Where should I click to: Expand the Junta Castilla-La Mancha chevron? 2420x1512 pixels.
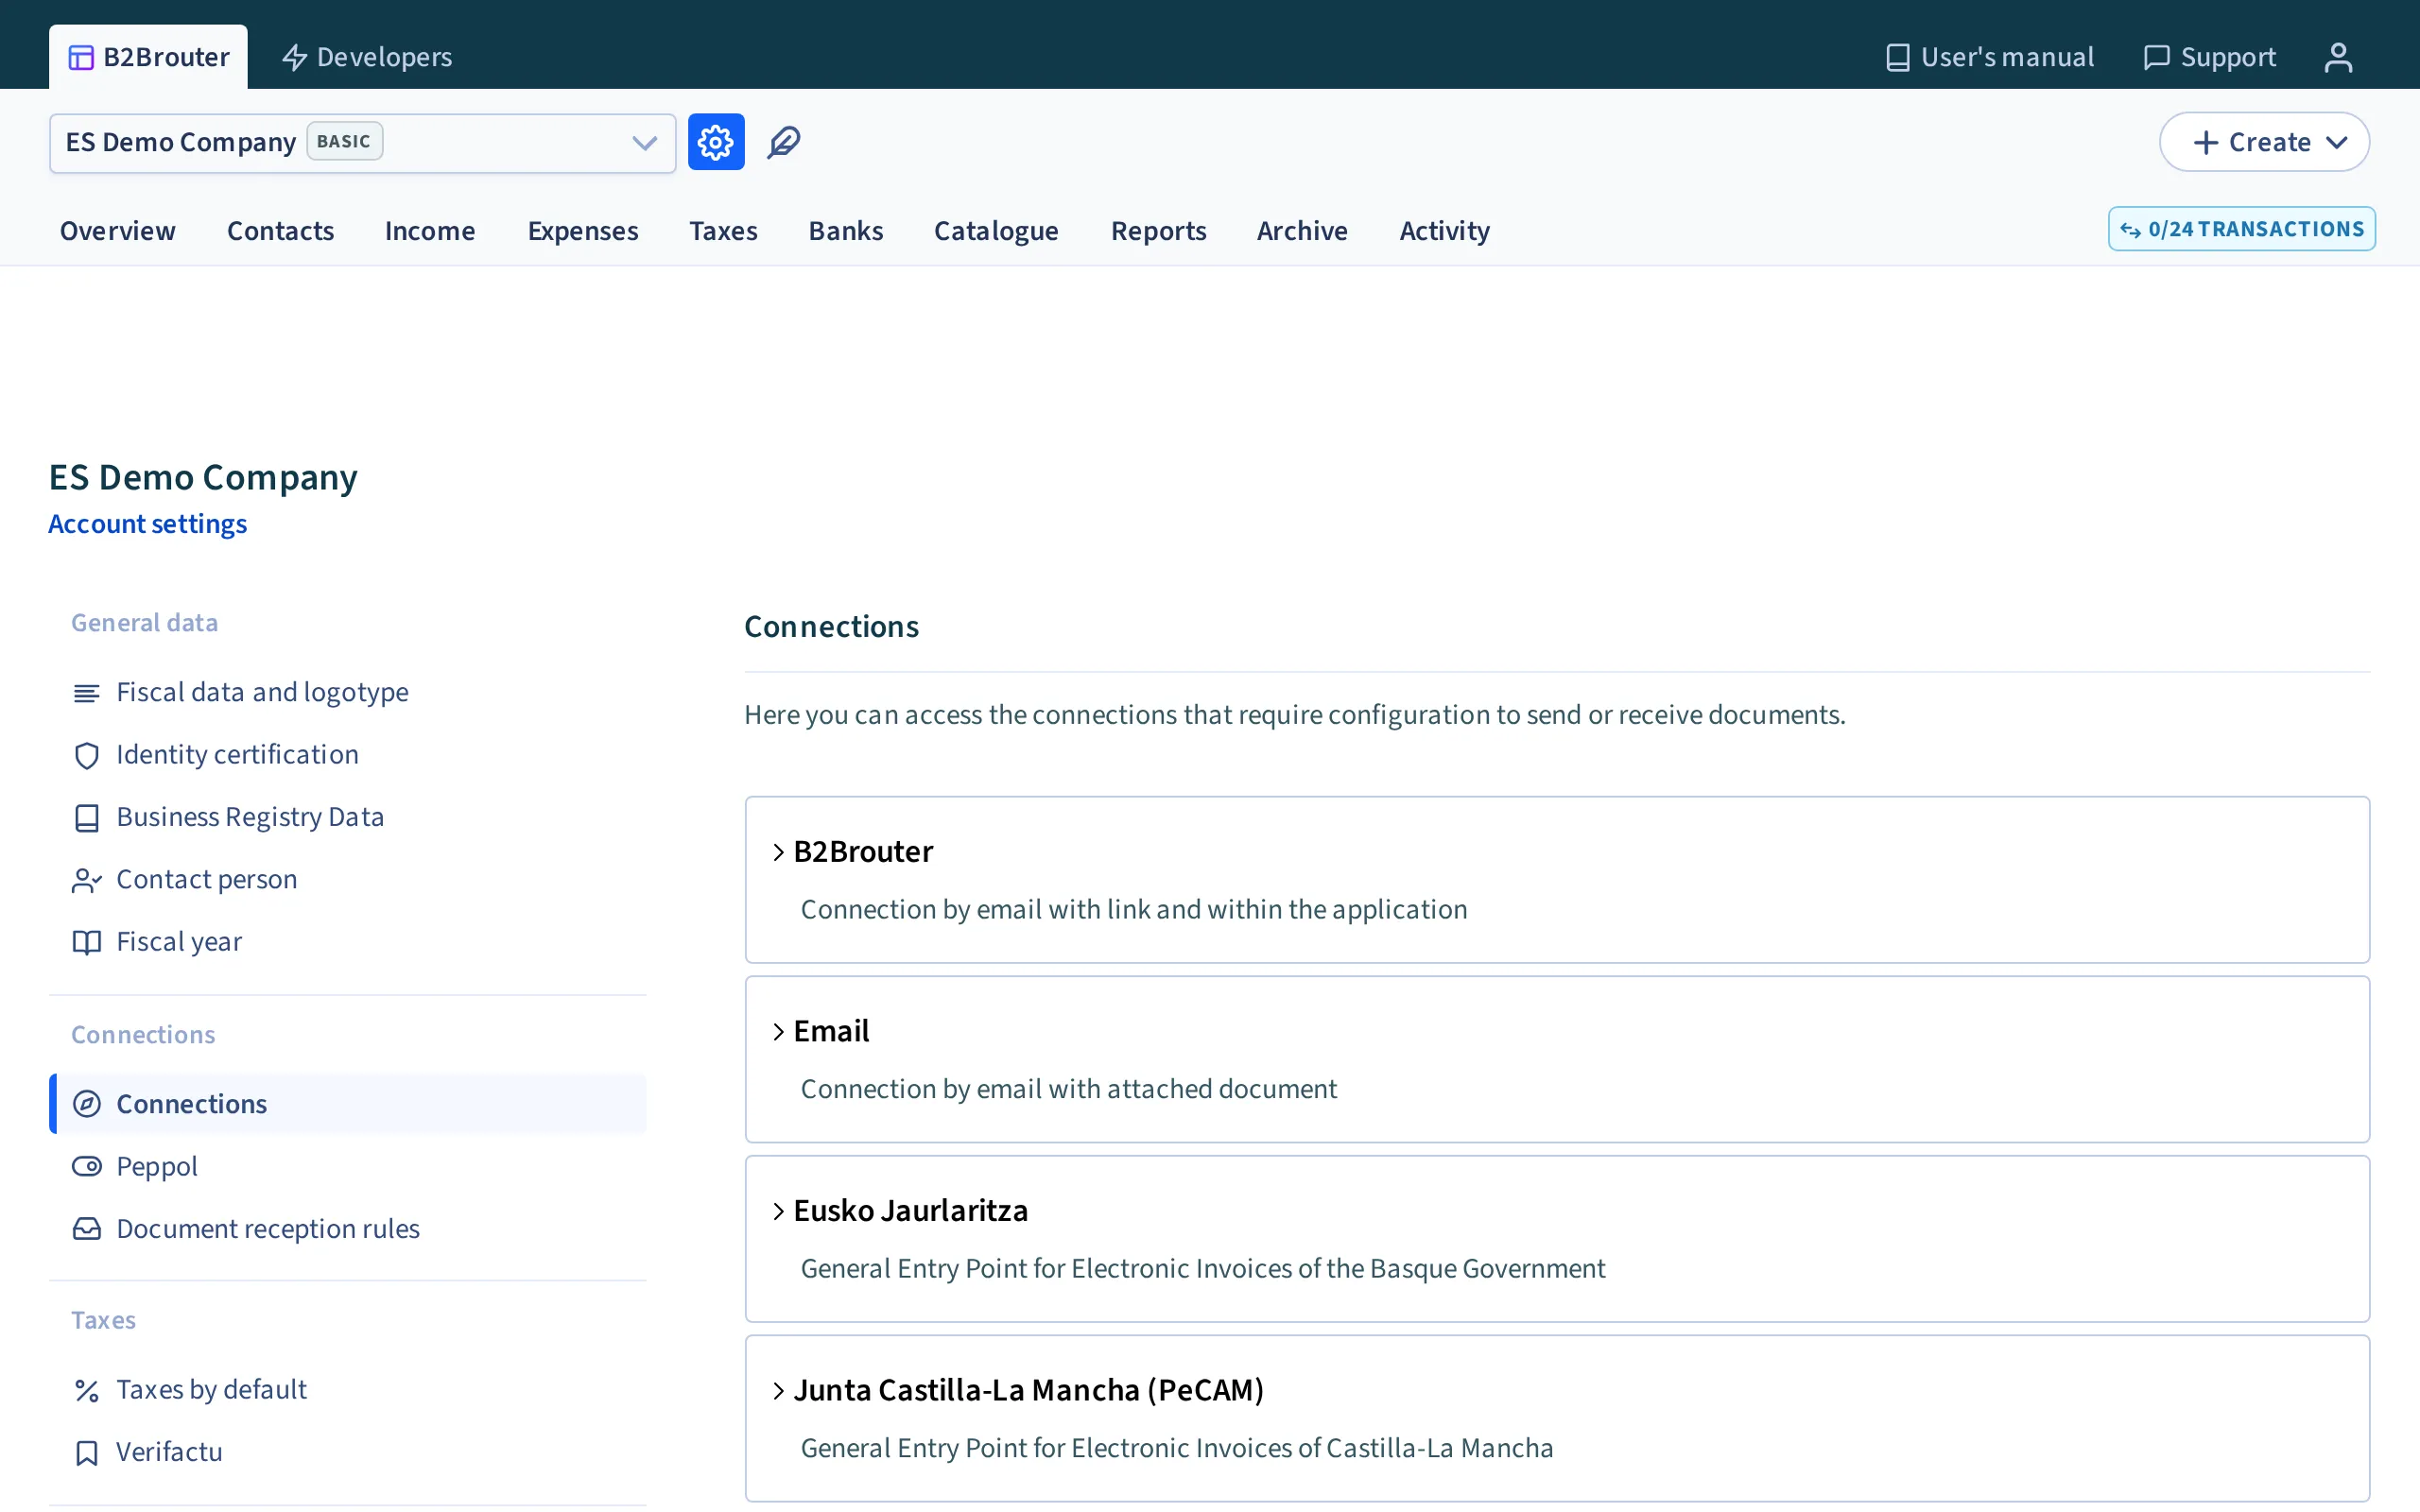(x=778, y=1391)
